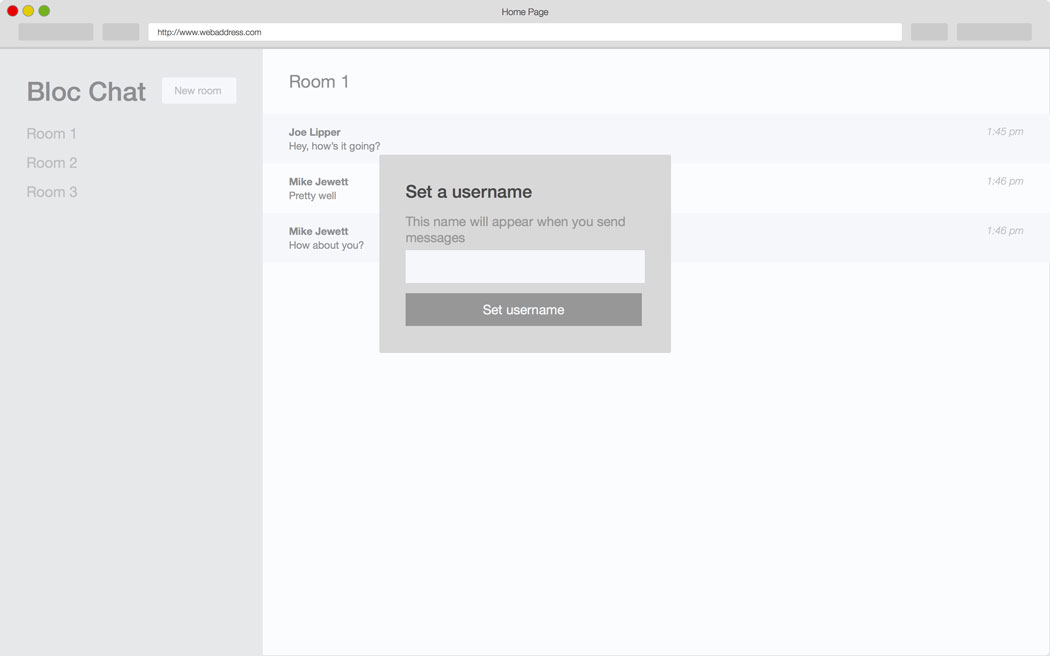Select the Room 1 header in chat pane
This screenshot has width=1050, height=656.
pyautogui.click(x=319, y=82)
